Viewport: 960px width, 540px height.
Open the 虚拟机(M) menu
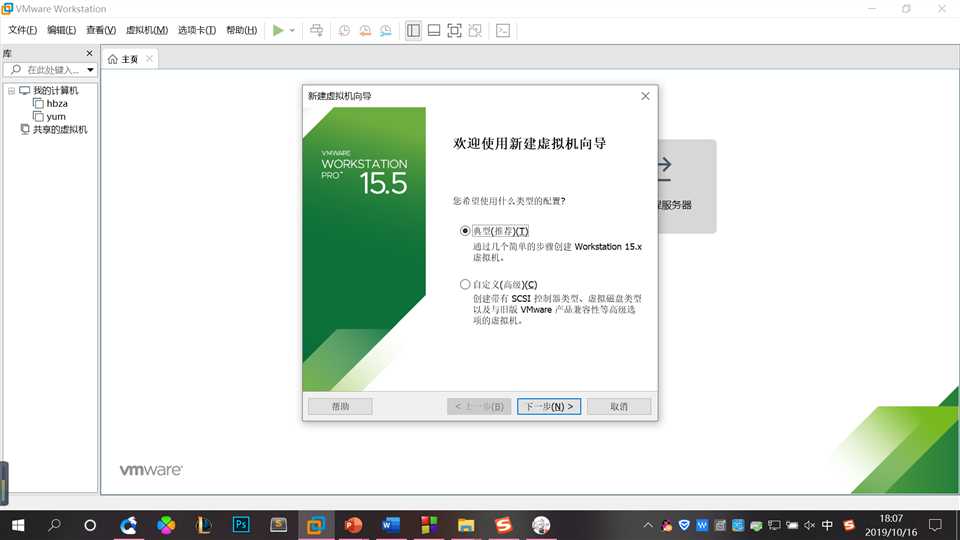pyautogui.click(x=147, y=30)
